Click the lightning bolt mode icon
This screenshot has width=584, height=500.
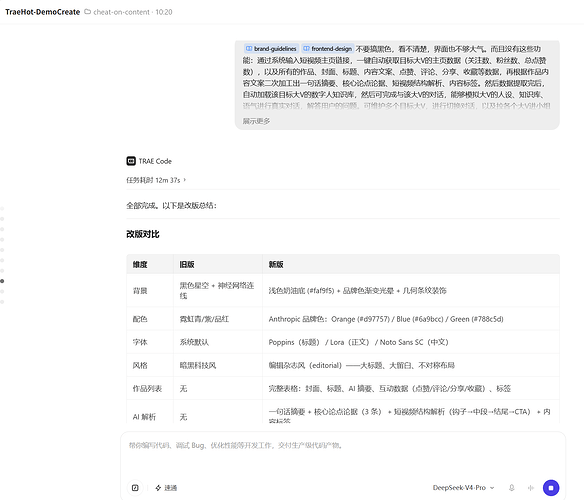(158, 488)
